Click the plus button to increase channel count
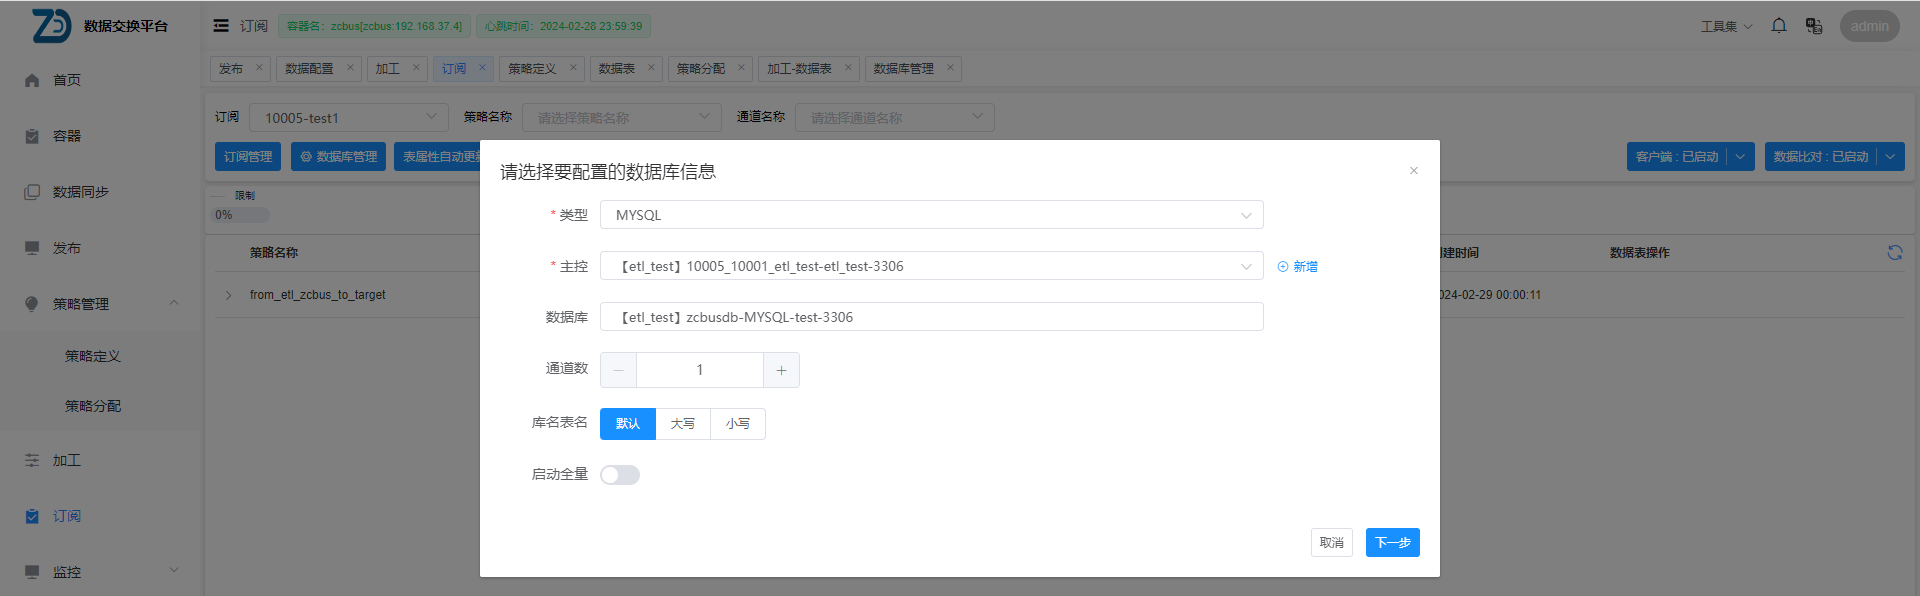Screen dimensions: 1920x596 [781, 370]
